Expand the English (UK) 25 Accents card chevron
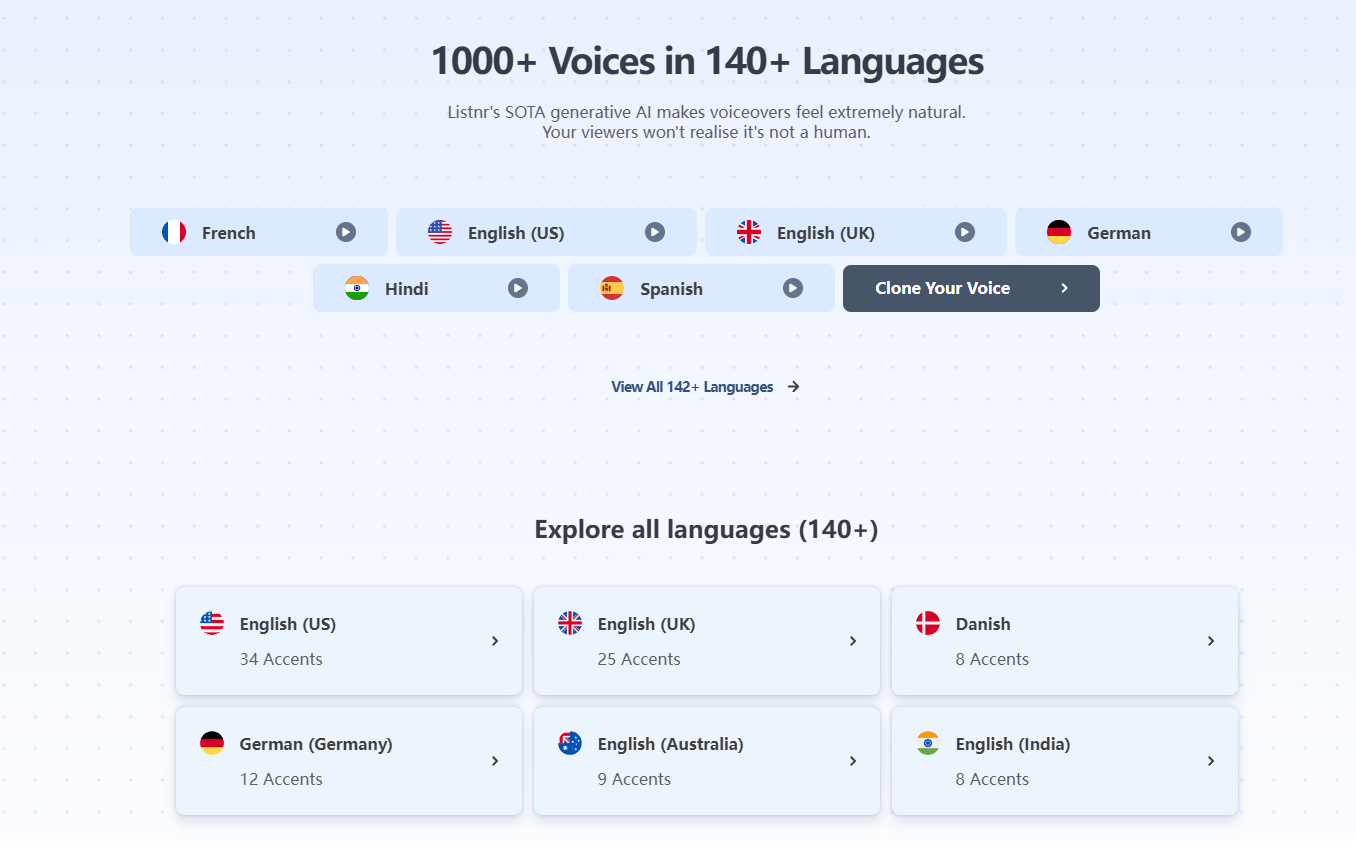 (853, 641)
